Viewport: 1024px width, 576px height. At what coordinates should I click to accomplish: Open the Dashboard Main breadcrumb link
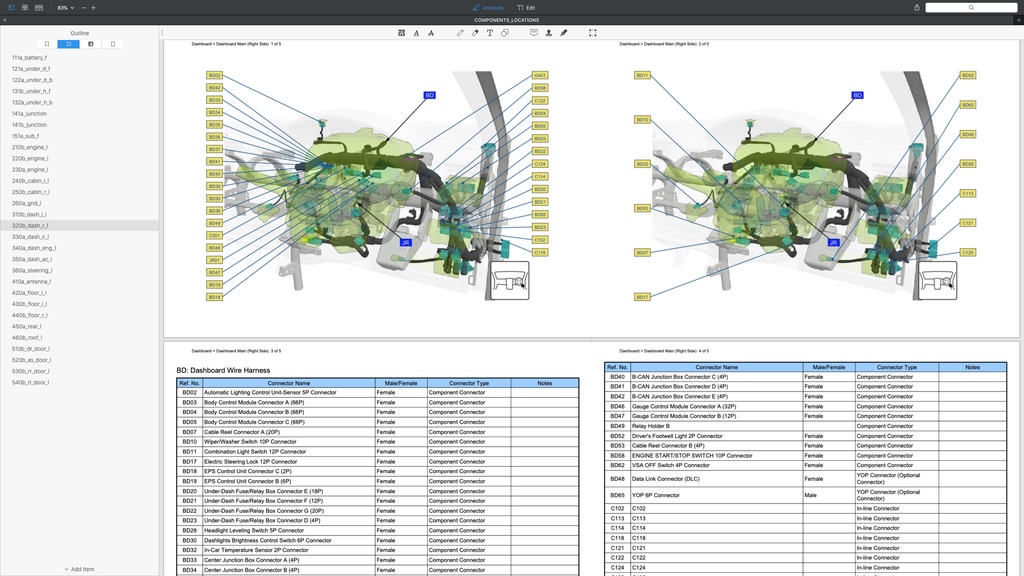pyautogui.click(x=230, y=41)
